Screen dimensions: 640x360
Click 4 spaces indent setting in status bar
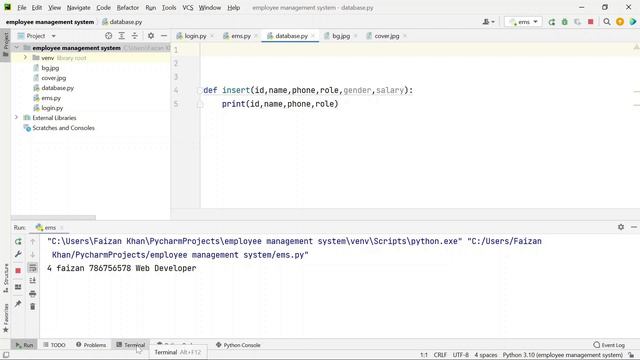(486, 355)
